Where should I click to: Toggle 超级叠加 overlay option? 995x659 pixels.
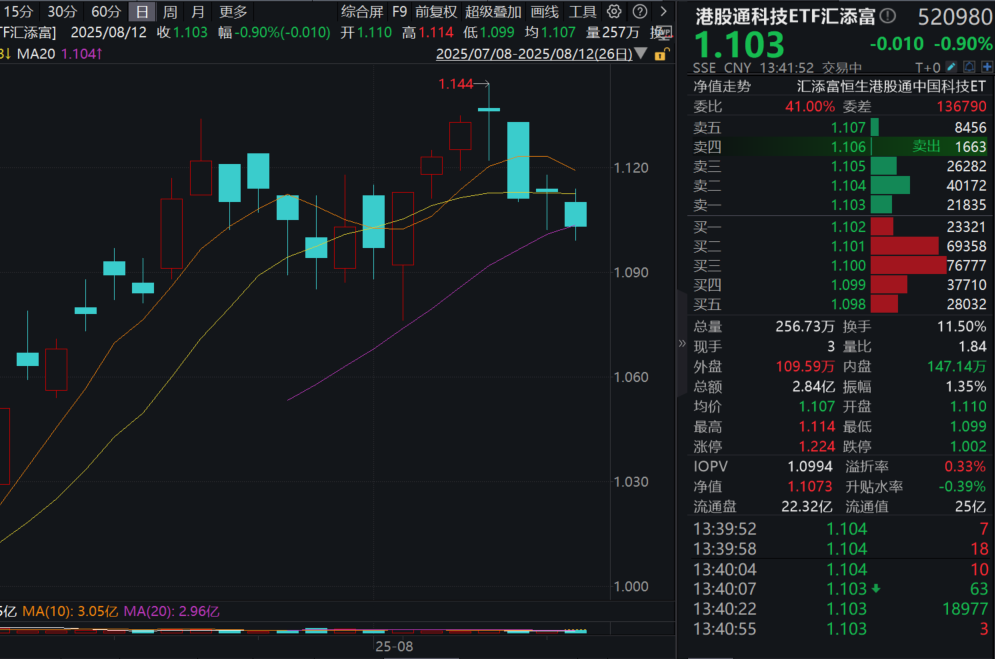point(493,12)
